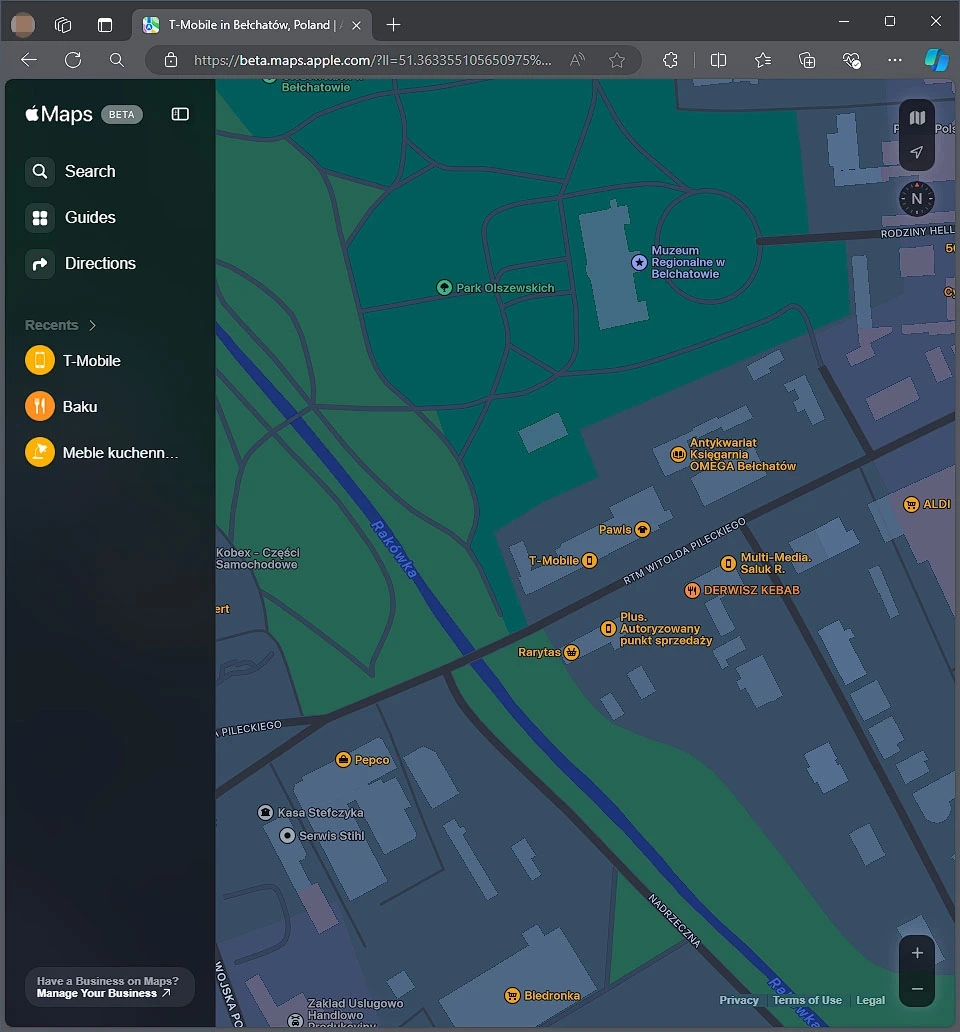Image resolution: width=960 pixels, height=1032 pixels.
Task: Open browser Extensions icon
Action: point(670,60)
